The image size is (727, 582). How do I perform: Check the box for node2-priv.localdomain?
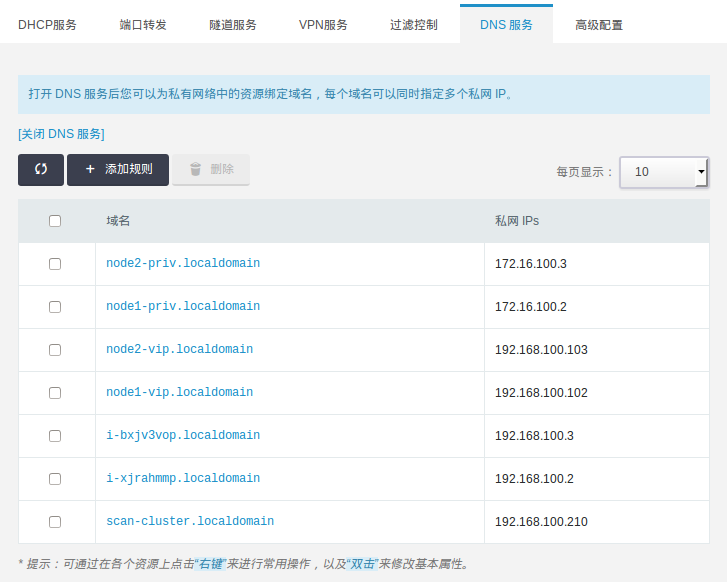(55, 264)
